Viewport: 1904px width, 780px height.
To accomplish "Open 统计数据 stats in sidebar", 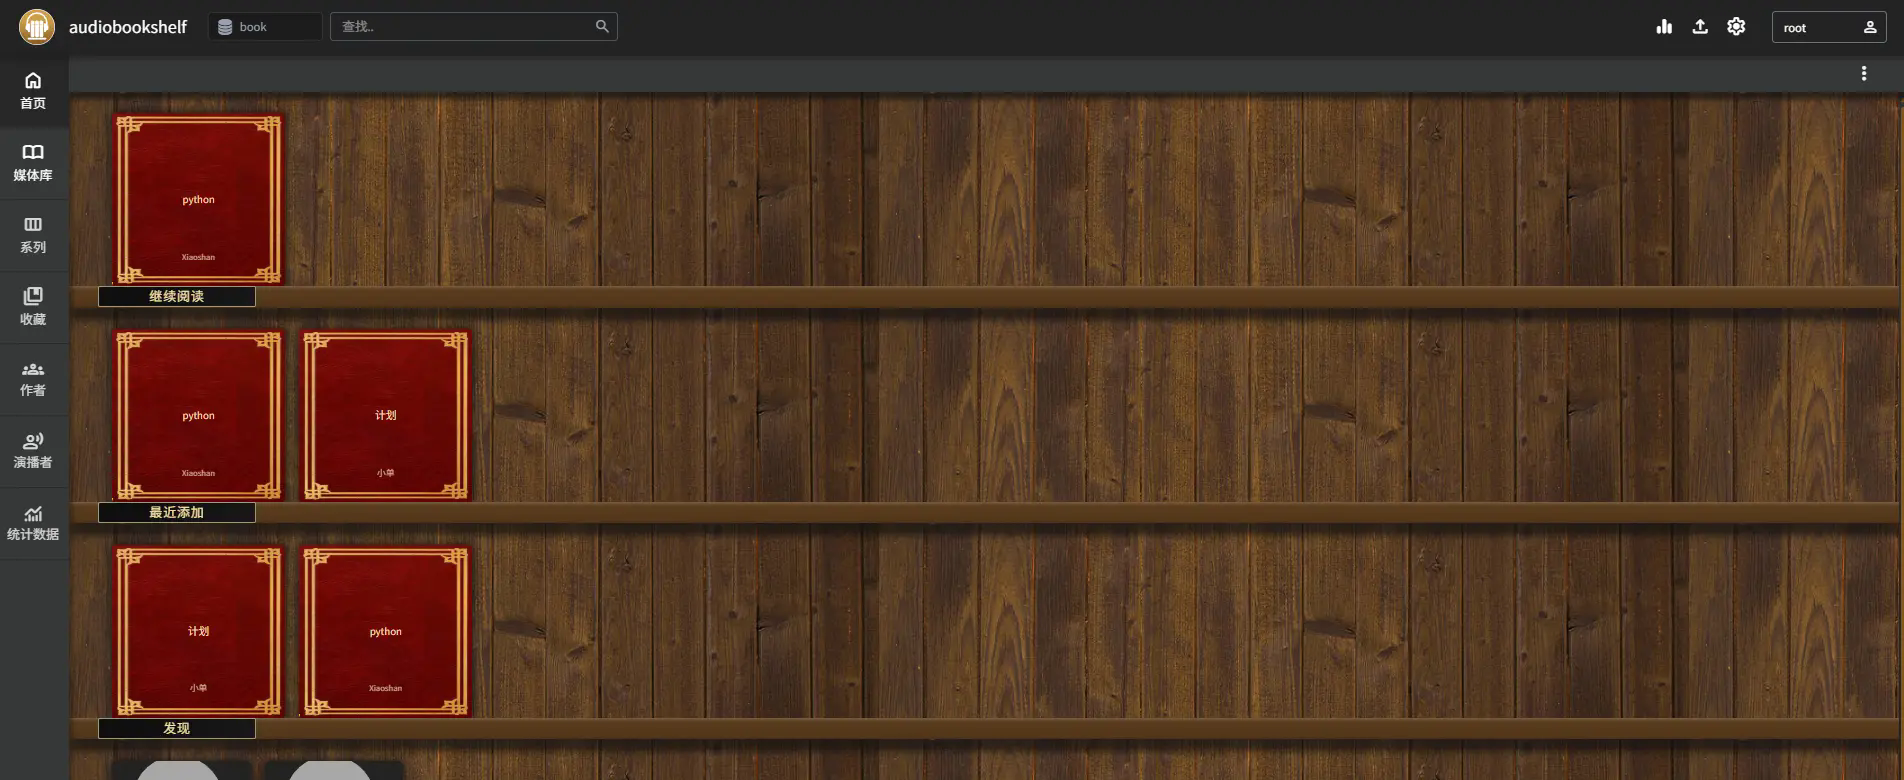I will pos(34,523).
